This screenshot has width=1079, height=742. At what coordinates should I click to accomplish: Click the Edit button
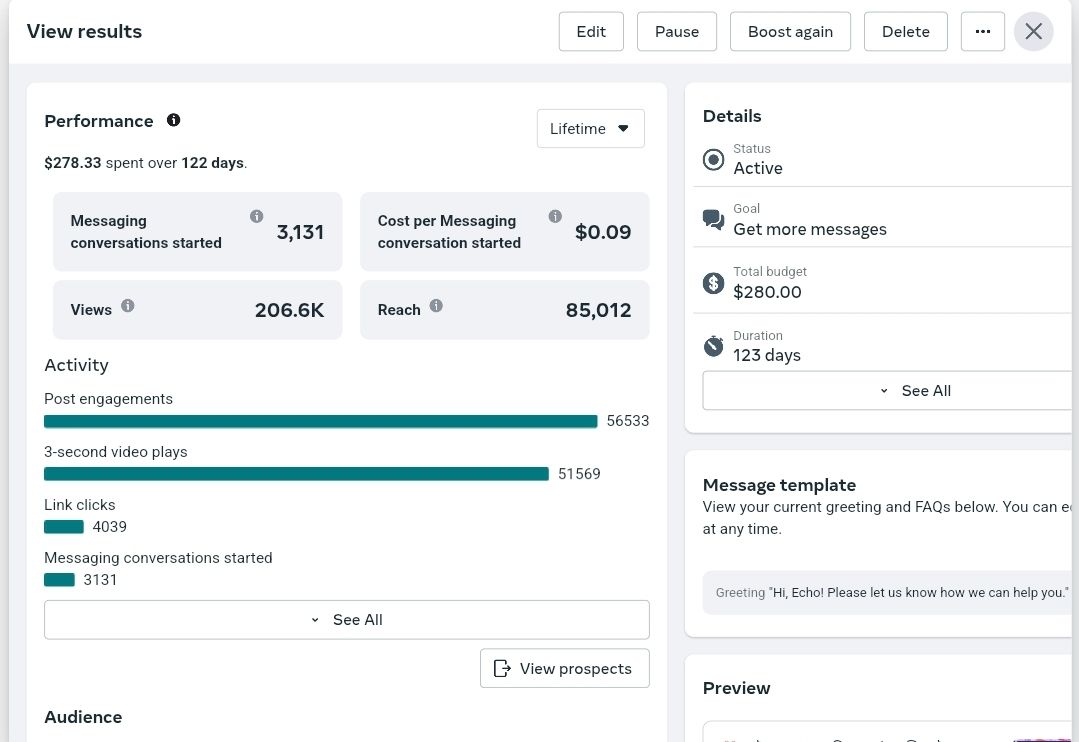coord(591,32)
